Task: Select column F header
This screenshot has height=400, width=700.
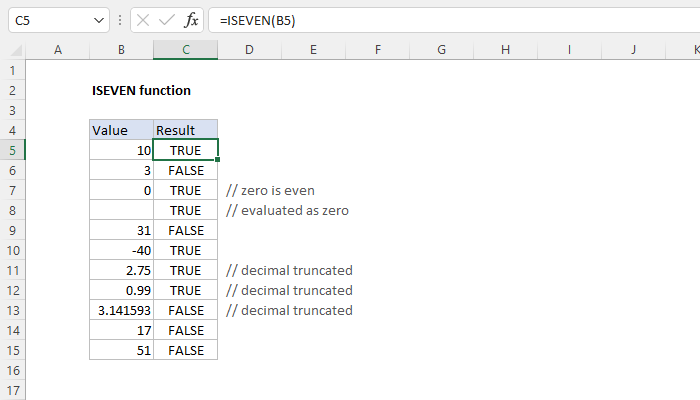Action: 378,50
